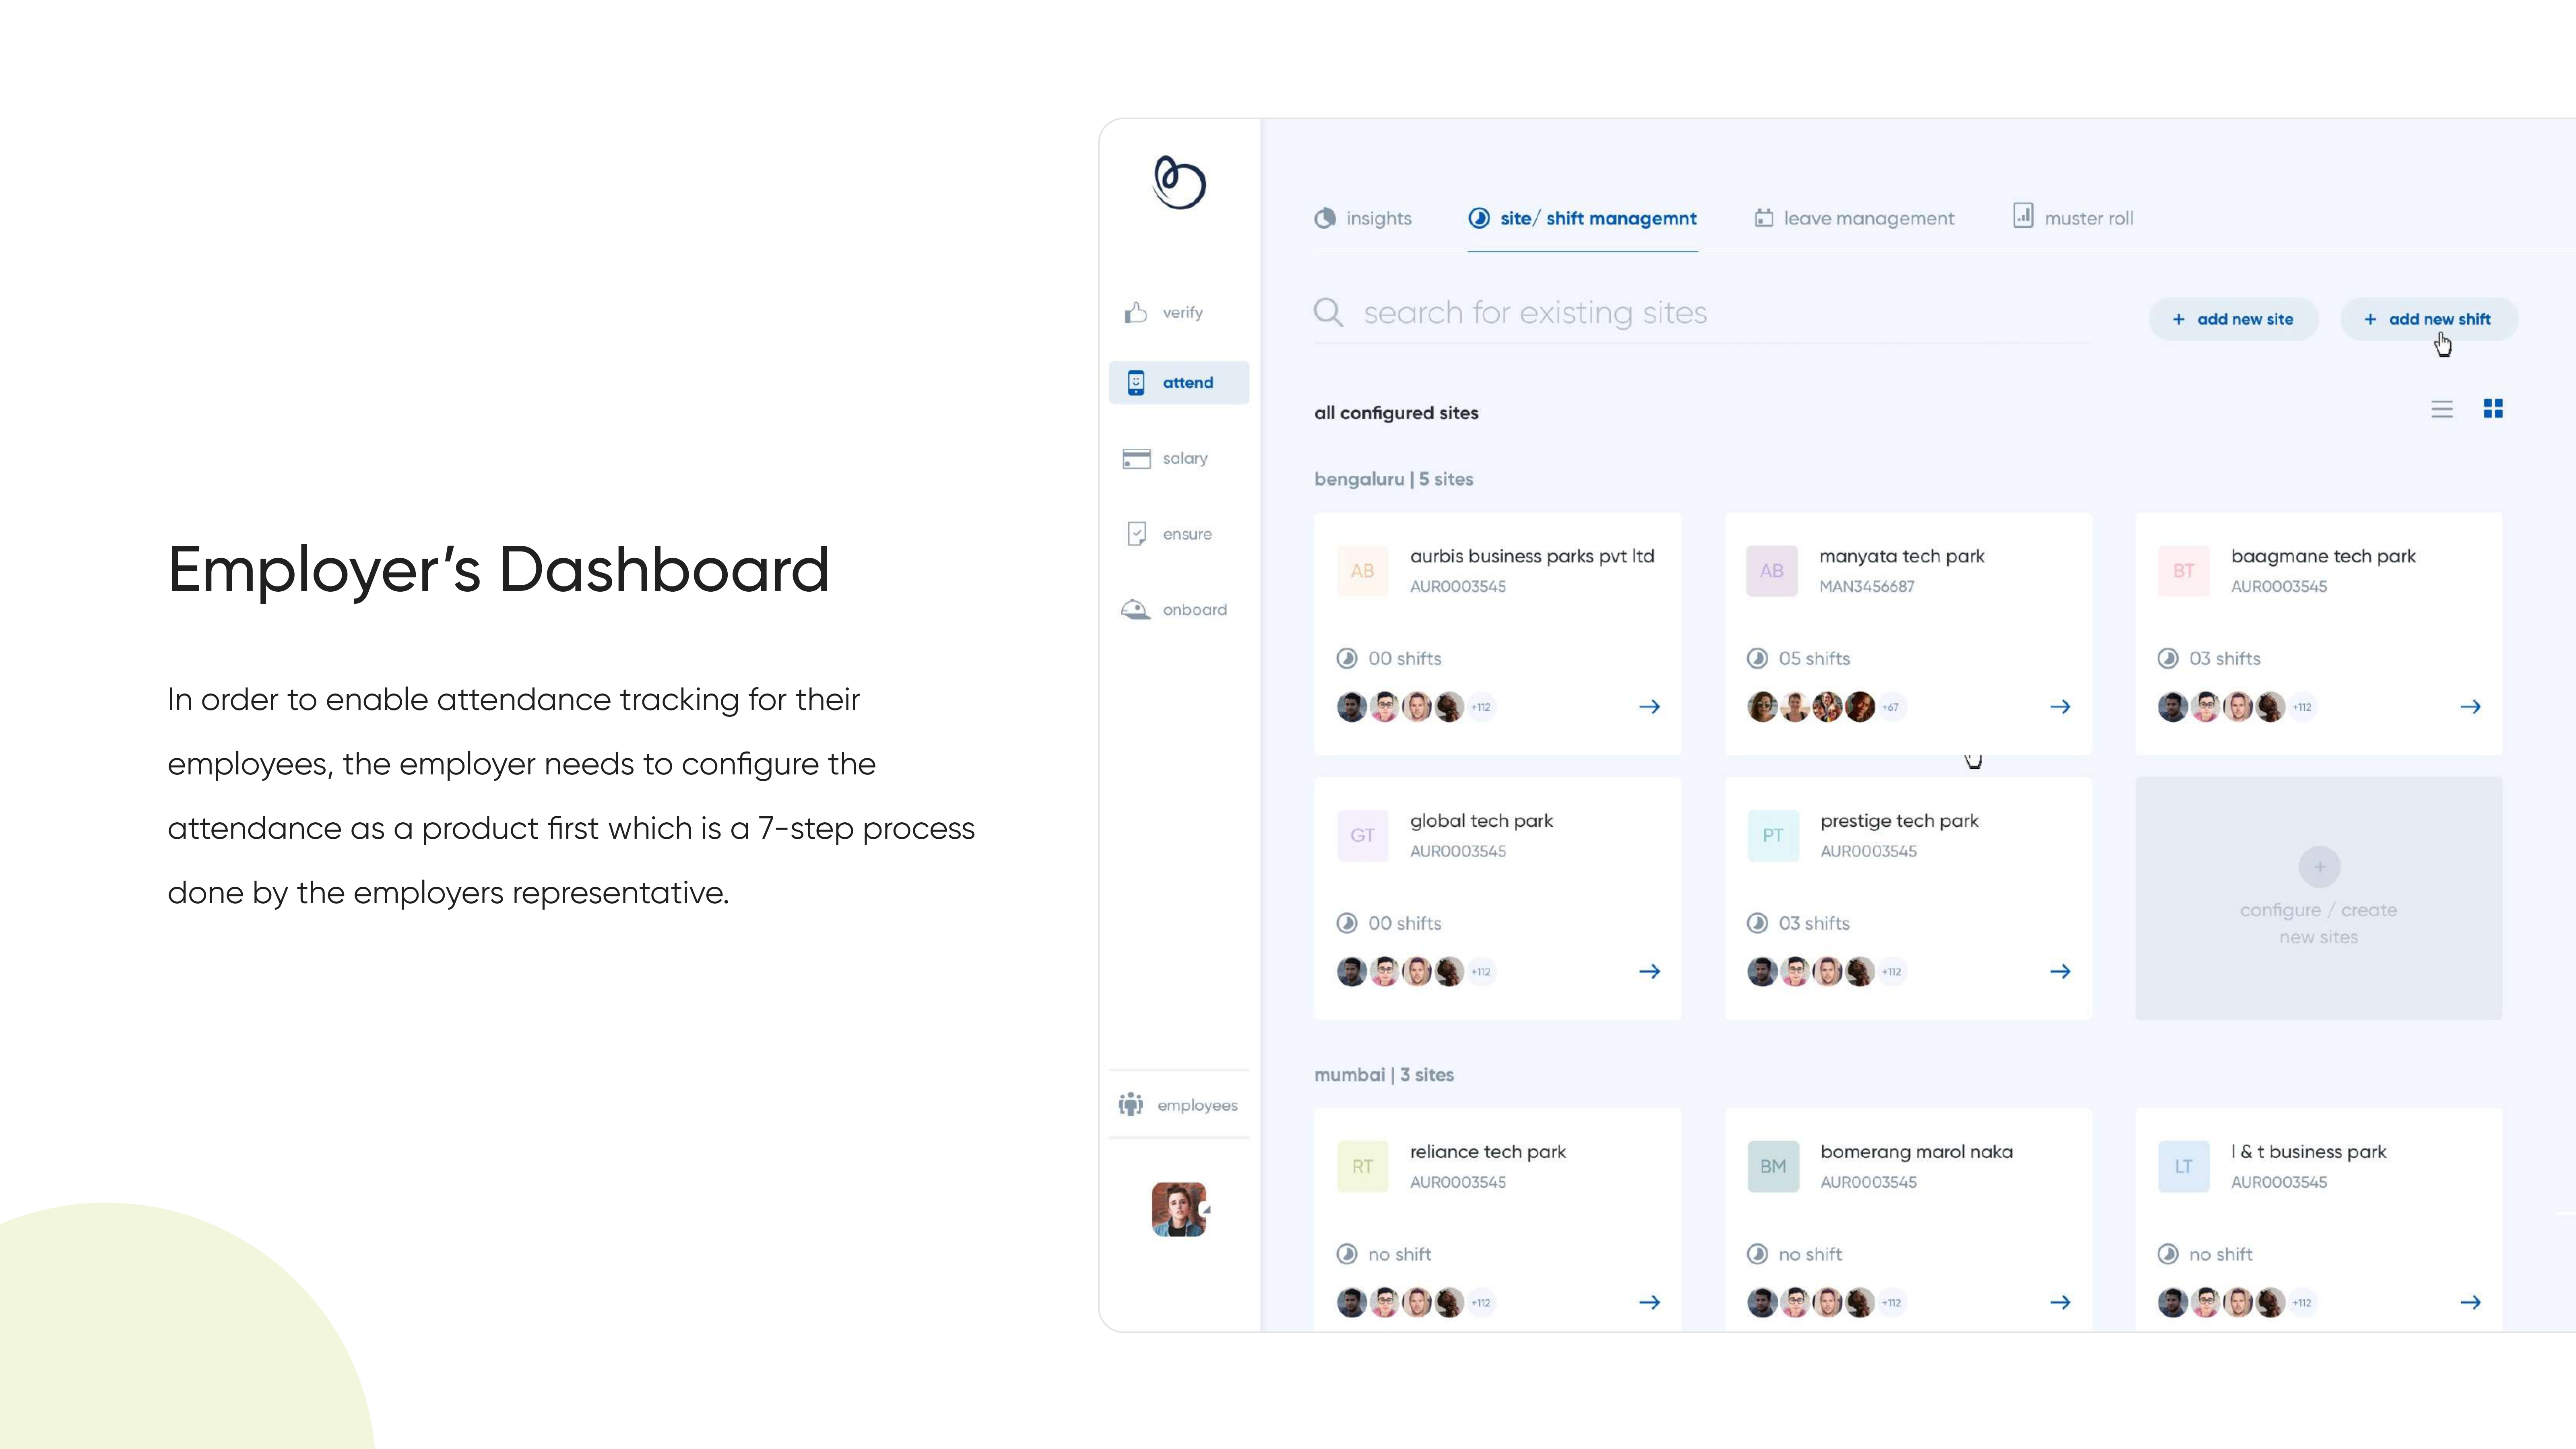The width and height of the screenshot is (2576, 1449).
Task: Open bomerang marol naka card arrow
Action: point(2060,1303)
